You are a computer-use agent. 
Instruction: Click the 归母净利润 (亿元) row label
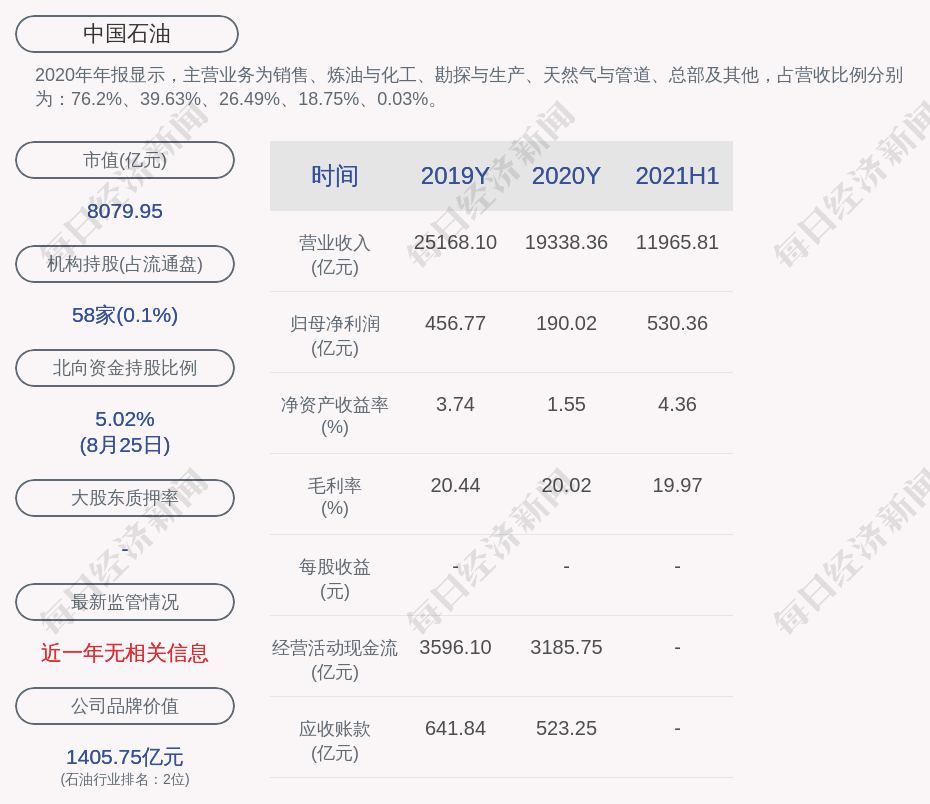[335, 336]
